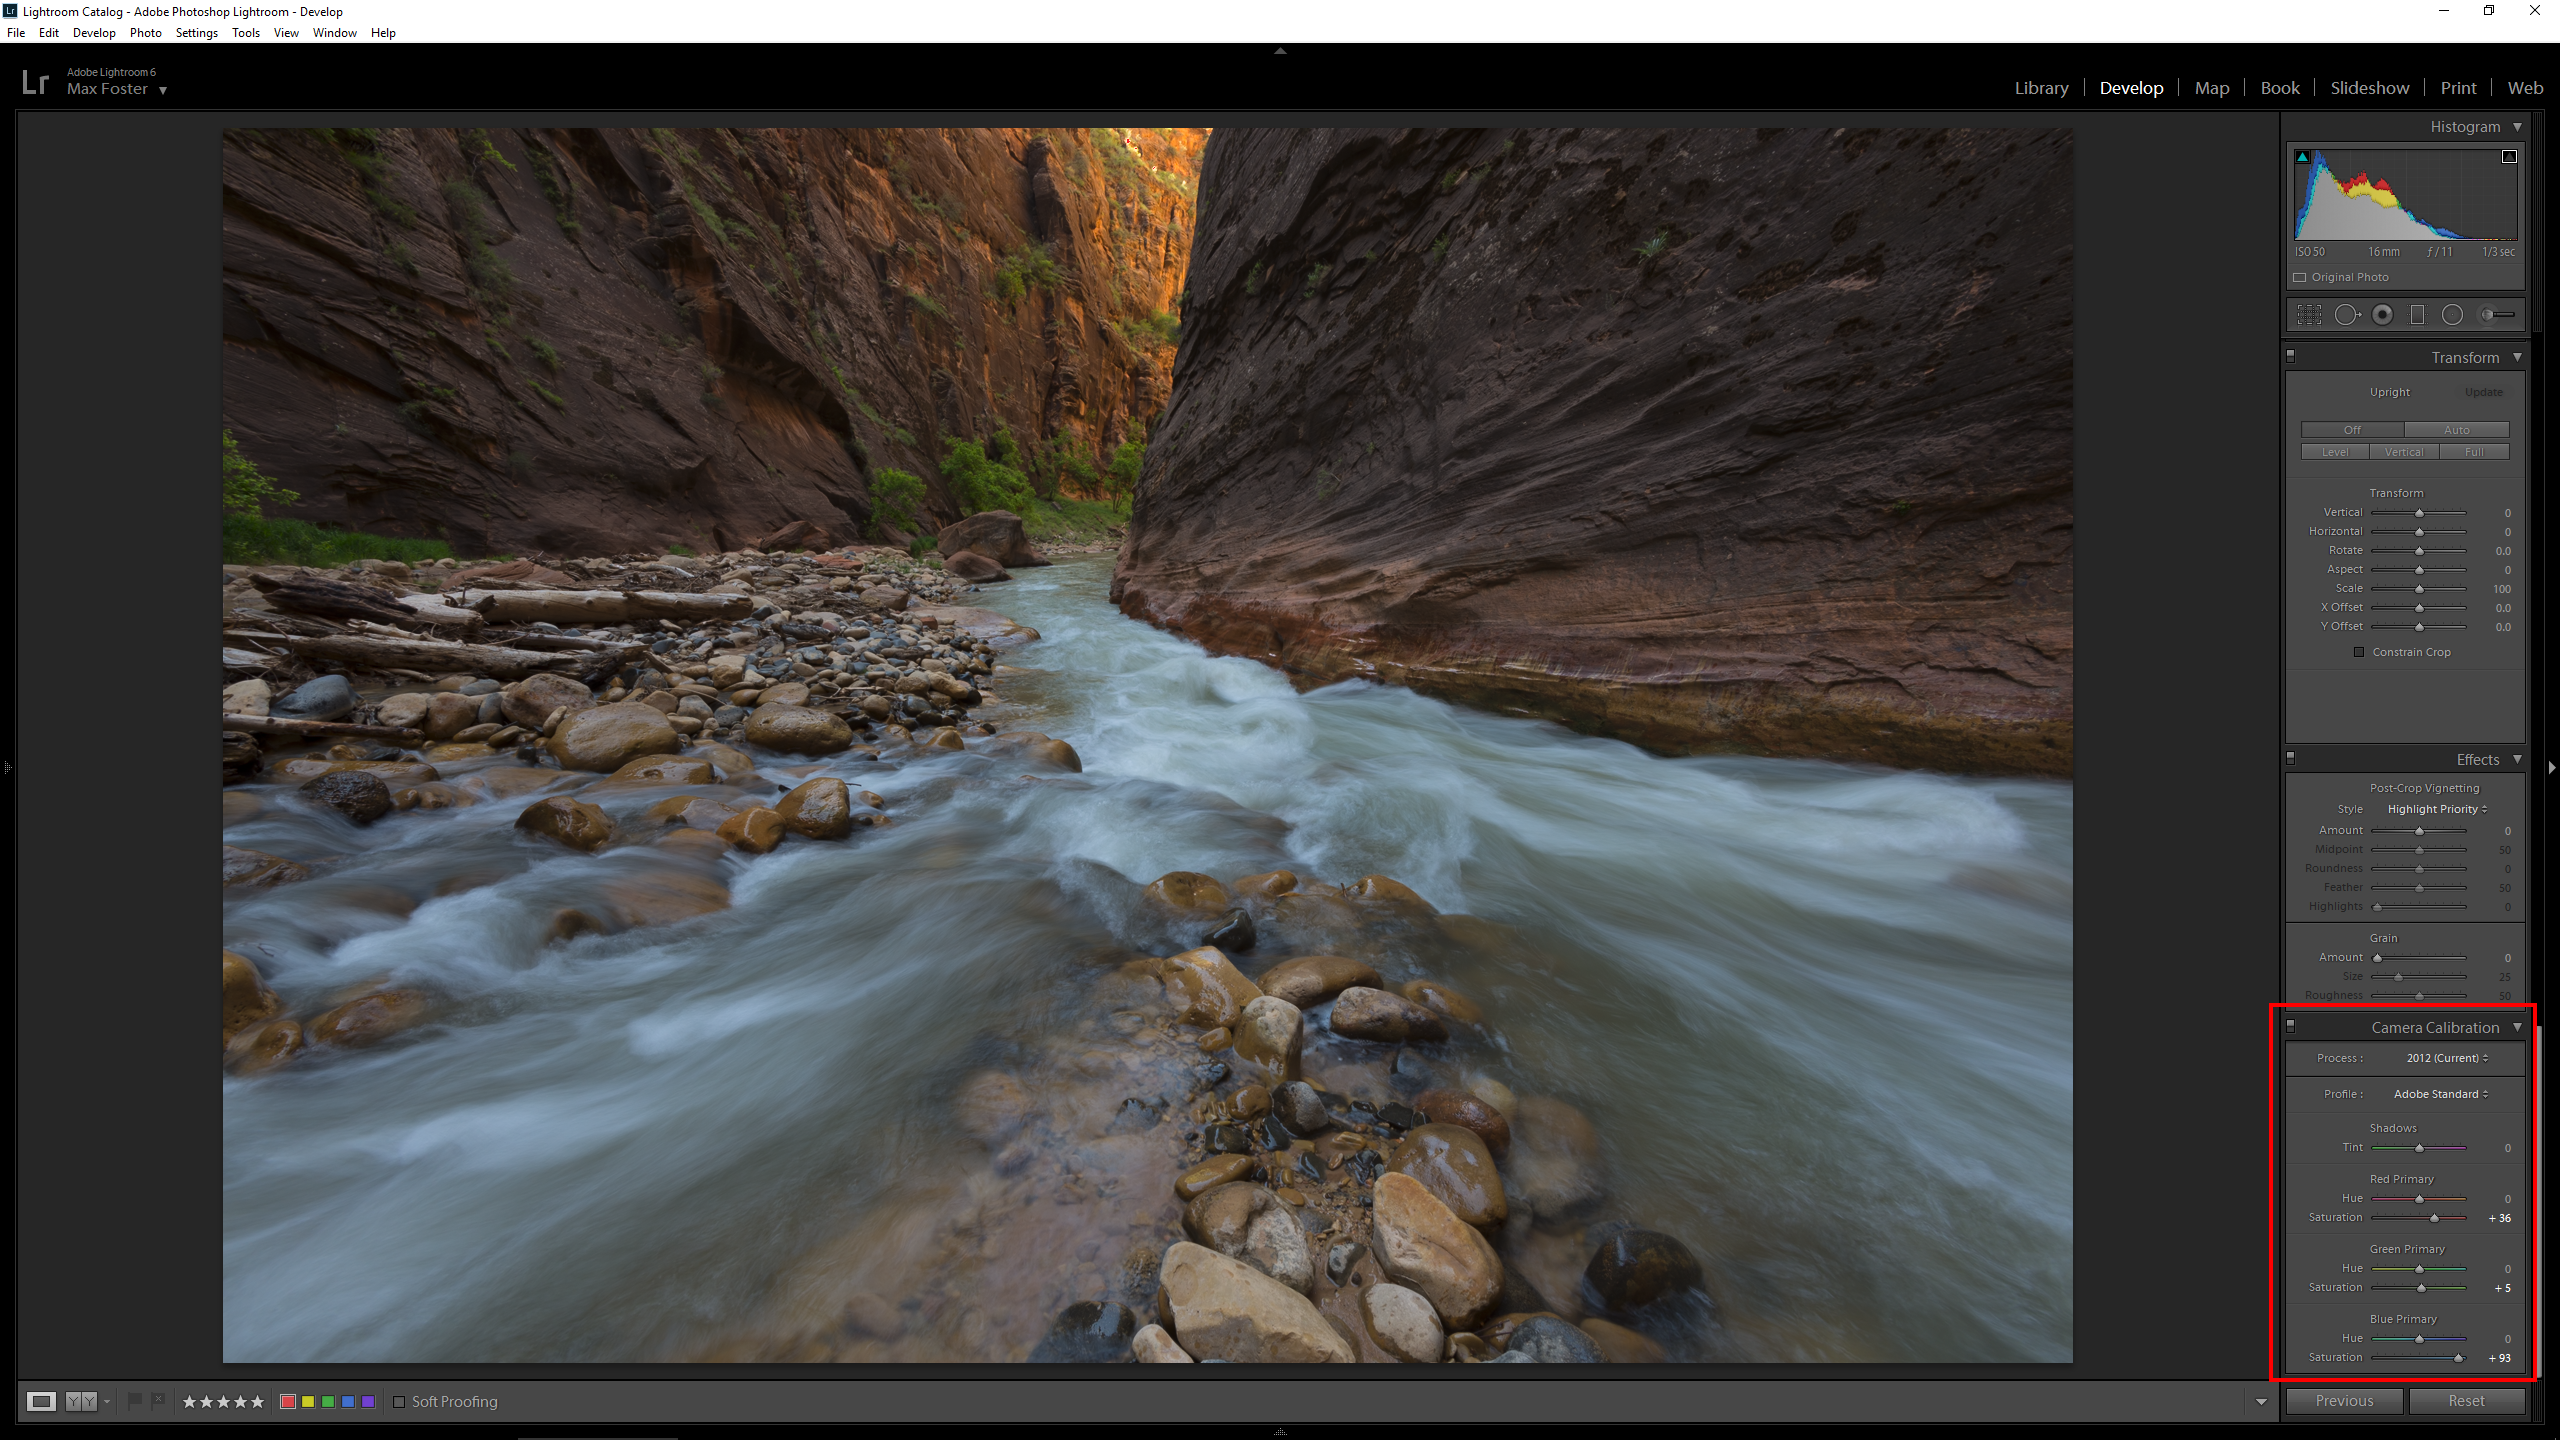Click the Upright Vertical button
This screenshot has height=1440, width=2560.
coord(2404,452)
